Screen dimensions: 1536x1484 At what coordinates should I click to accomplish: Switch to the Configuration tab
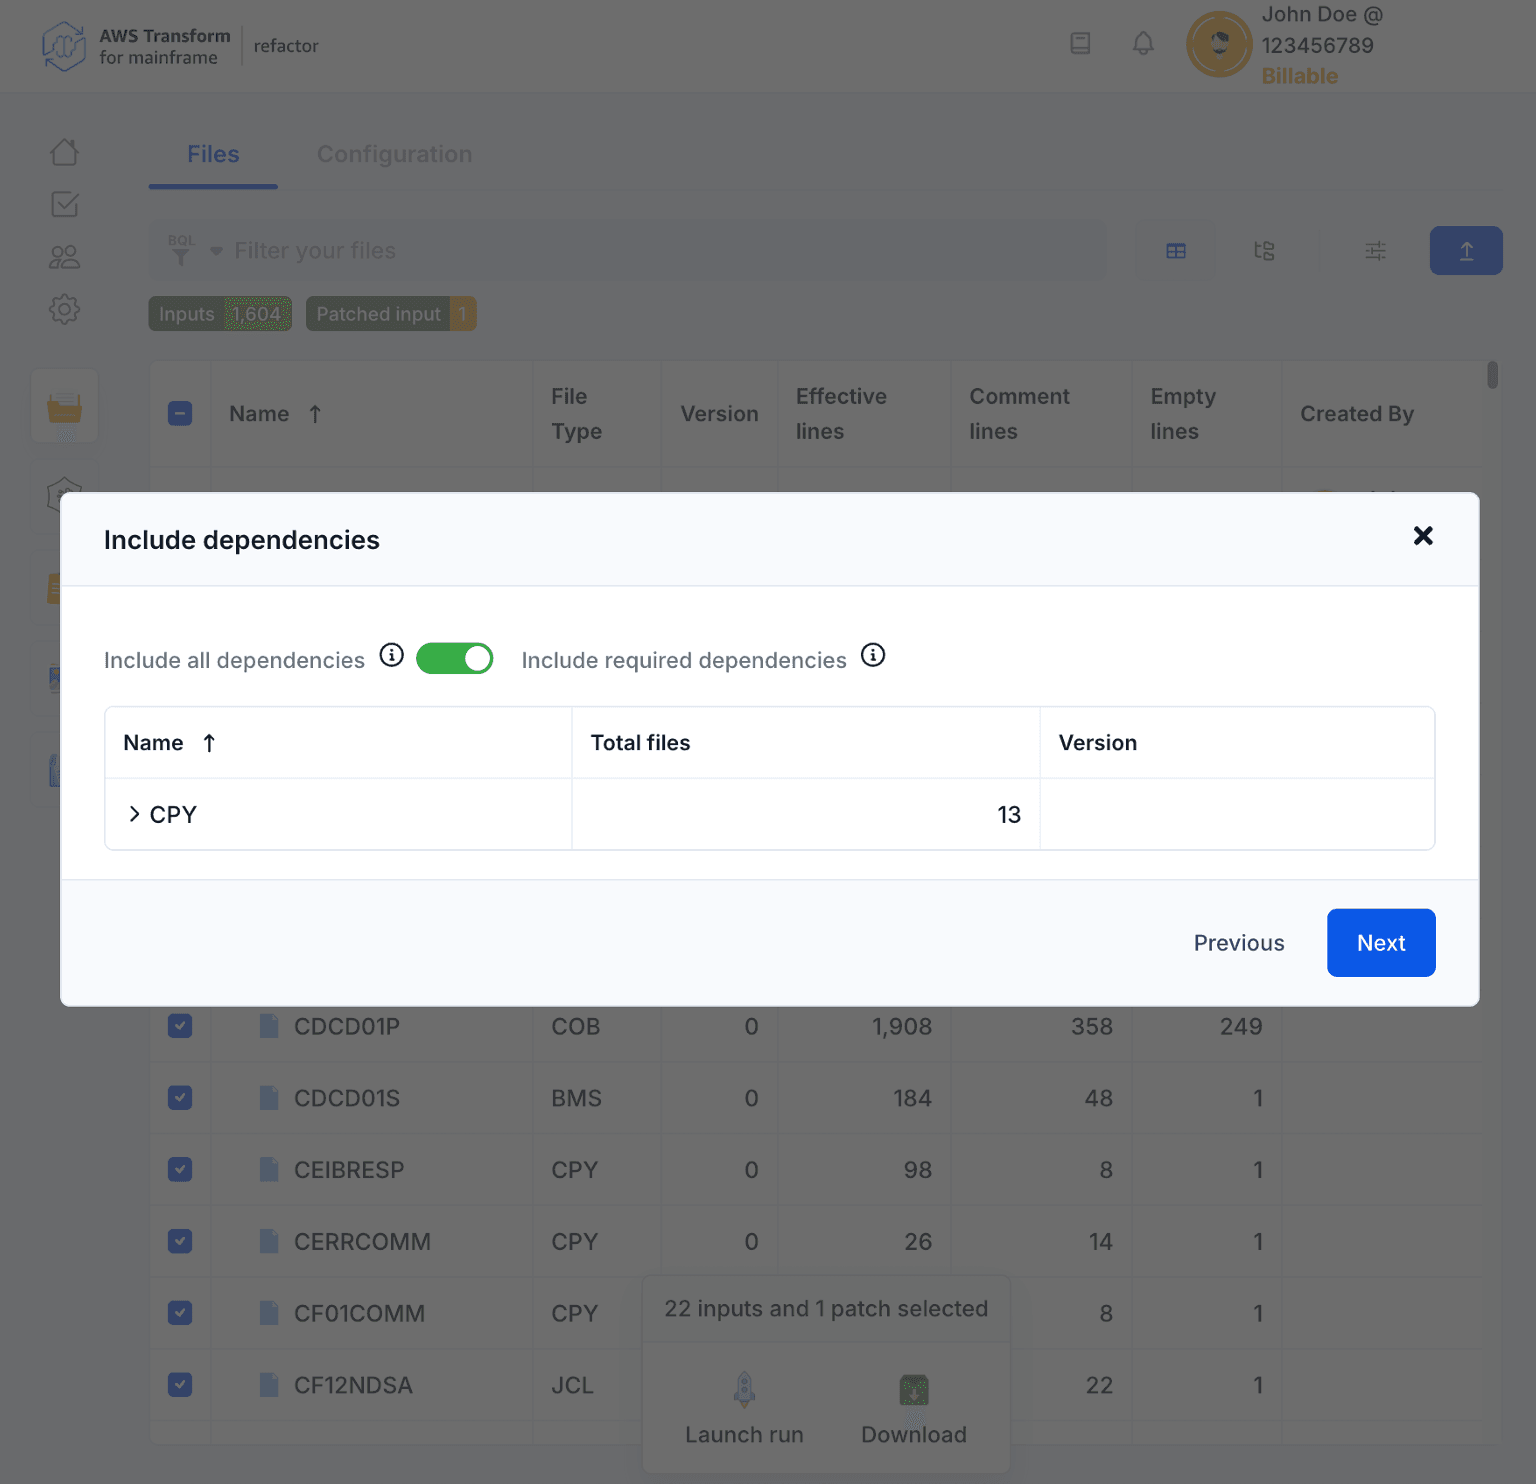[x=394, y=154]
